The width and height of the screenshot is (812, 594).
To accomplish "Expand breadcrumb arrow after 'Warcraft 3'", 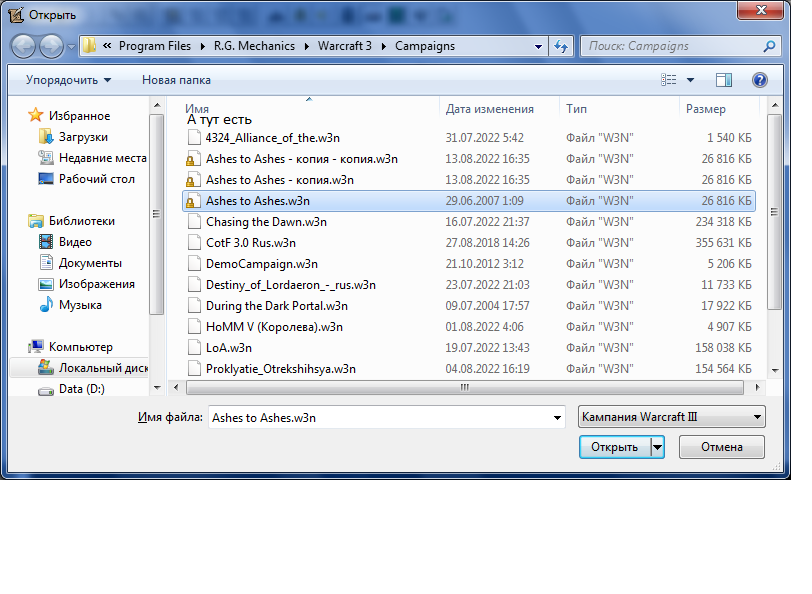I will click(384, 47).
